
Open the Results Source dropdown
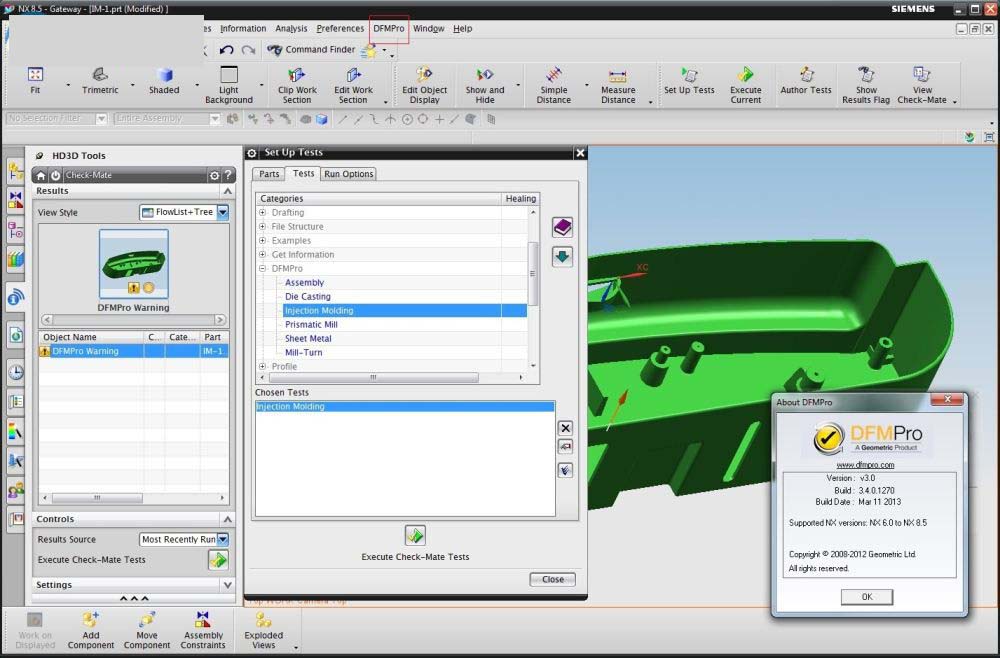pyautogui.click(x=223, y=539)
